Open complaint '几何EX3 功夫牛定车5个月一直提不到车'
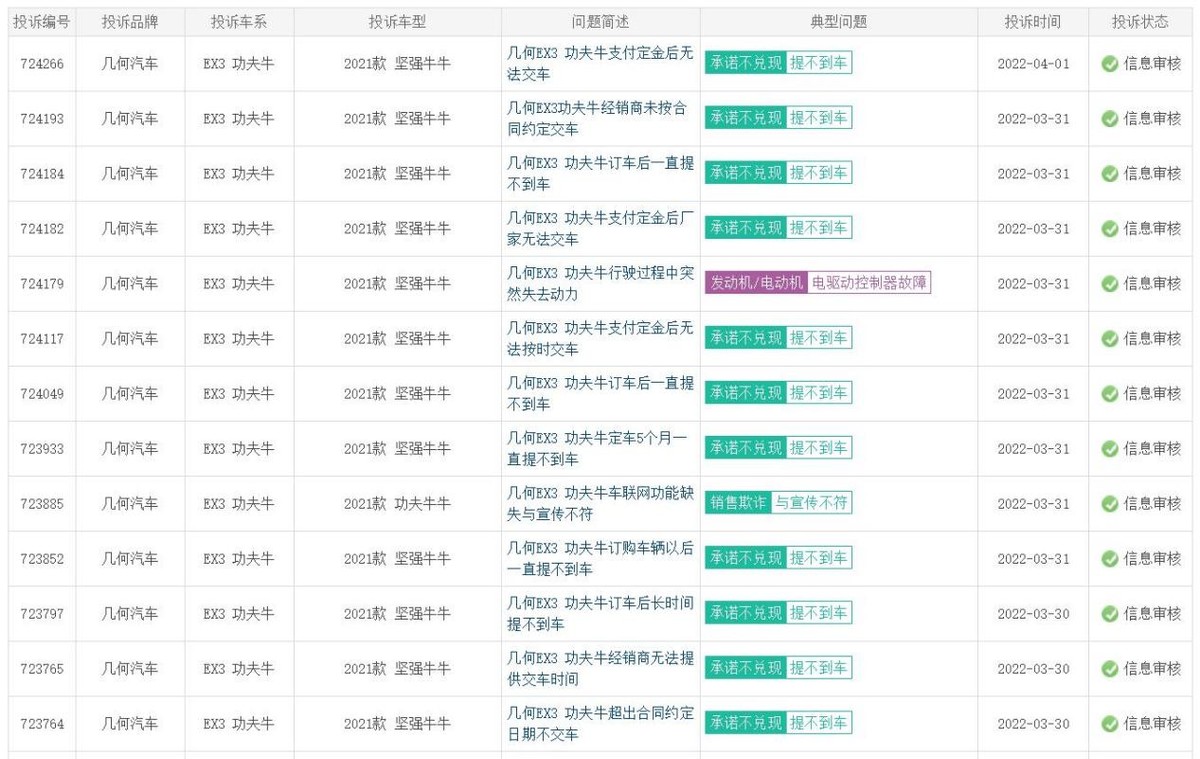This screenshot has width=1200, height=759. point(597,449)
